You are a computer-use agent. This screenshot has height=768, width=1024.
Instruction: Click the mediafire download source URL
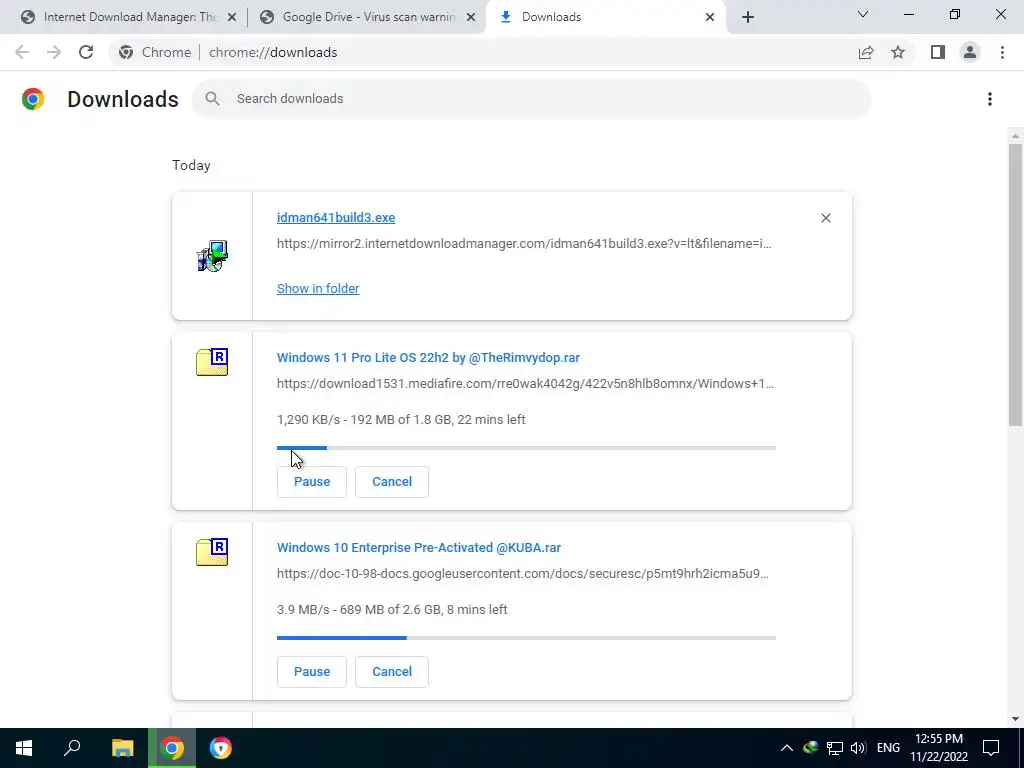point(526,384)
